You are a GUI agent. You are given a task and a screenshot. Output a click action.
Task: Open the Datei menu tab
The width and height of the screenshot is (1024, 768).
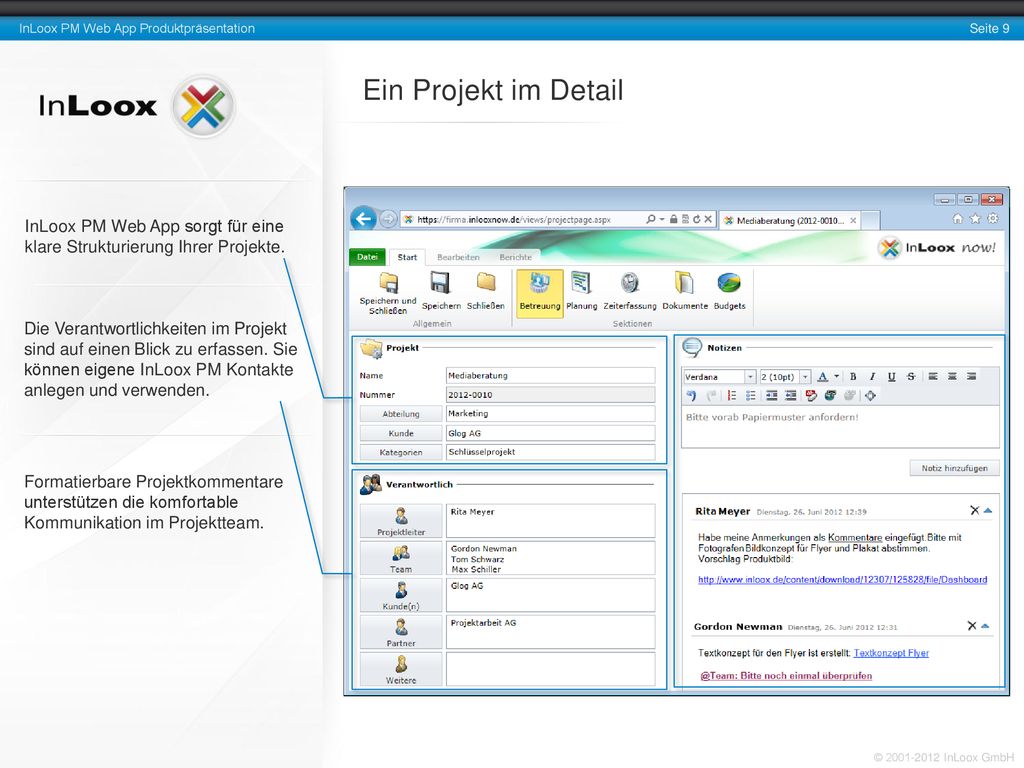tap(368, 257)
